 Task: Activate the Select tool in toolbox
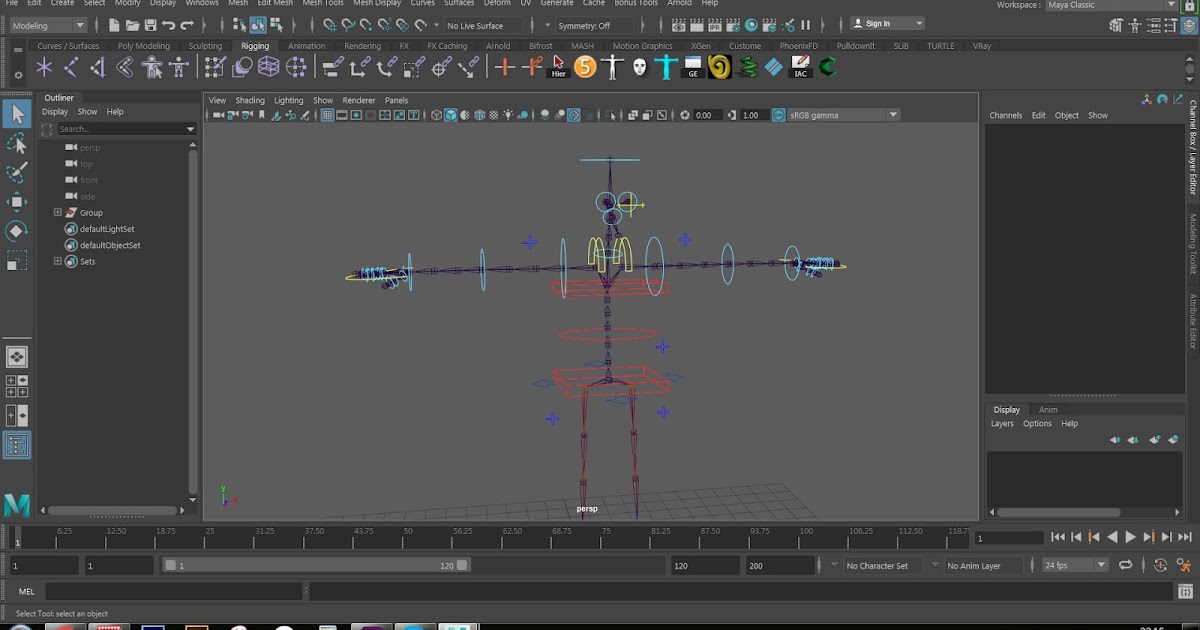(x=17, y=114)
